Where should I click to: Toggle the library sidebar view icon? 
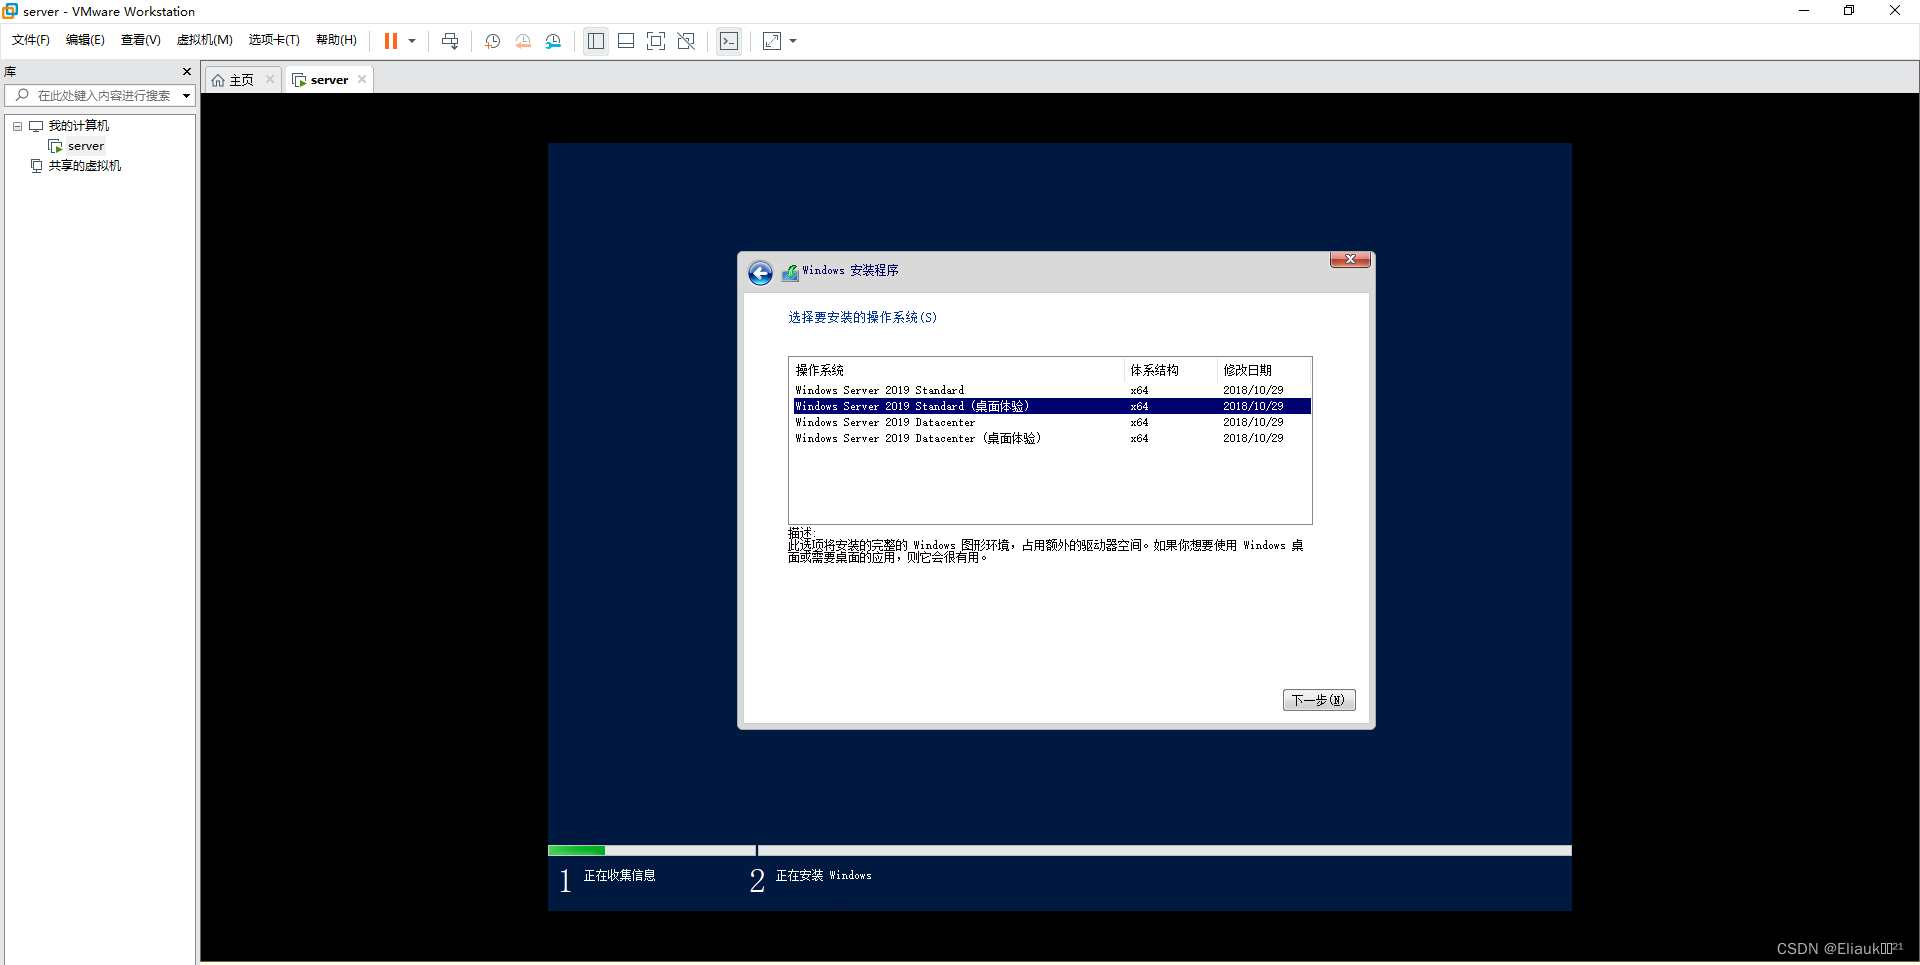coord(596,41)
